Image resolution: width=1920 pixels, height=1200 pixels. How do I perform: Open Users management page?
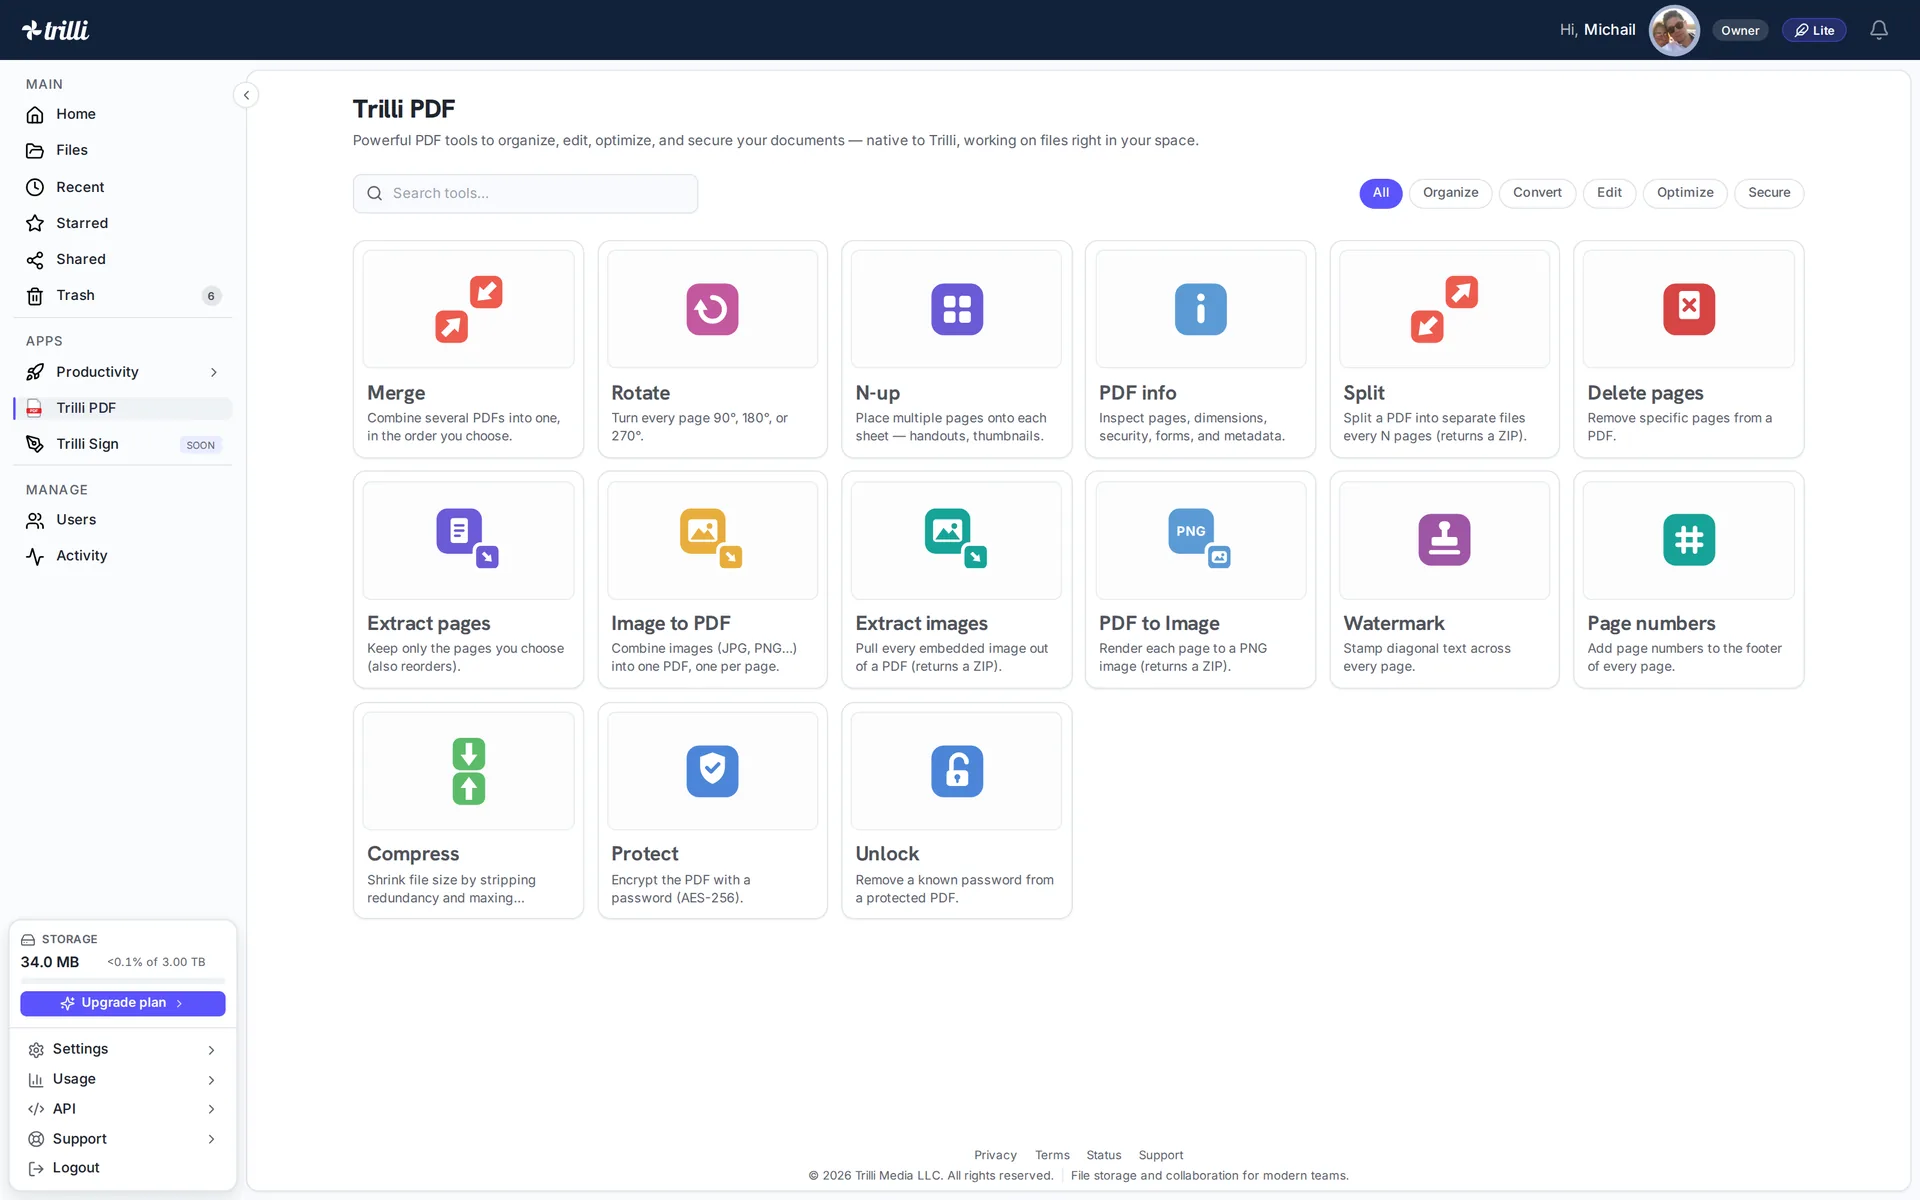[122, 520]
